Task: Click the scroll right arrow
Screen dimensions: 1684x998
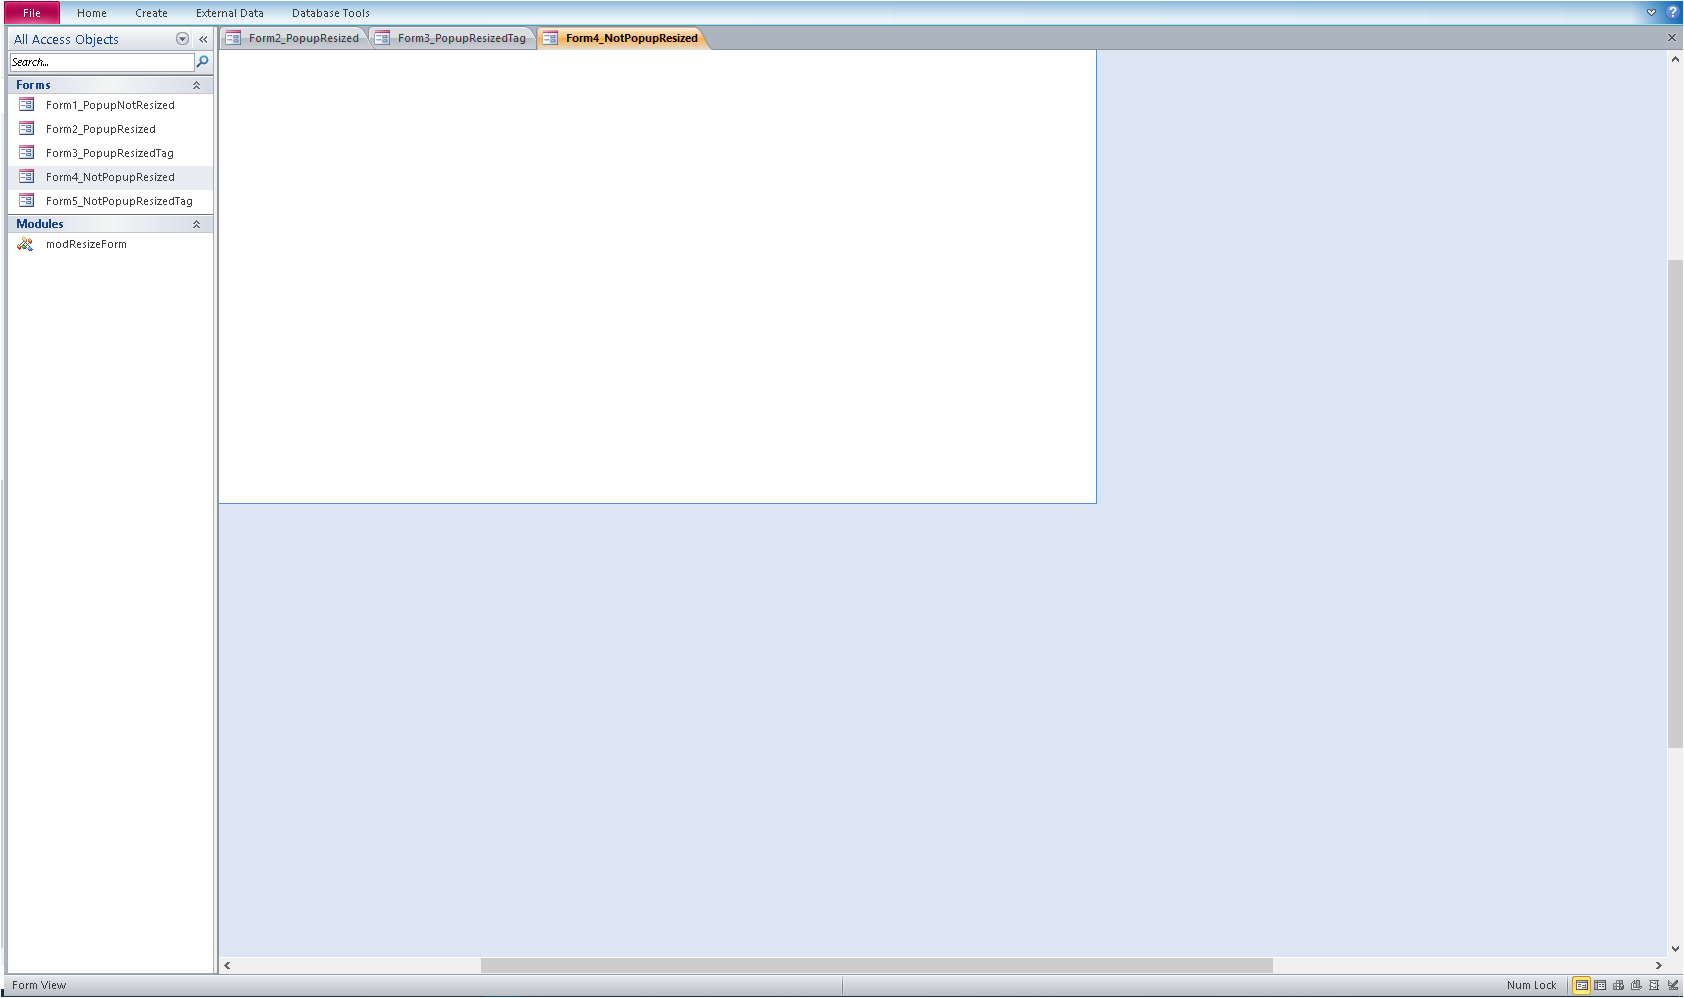Action: [1659, 965]
